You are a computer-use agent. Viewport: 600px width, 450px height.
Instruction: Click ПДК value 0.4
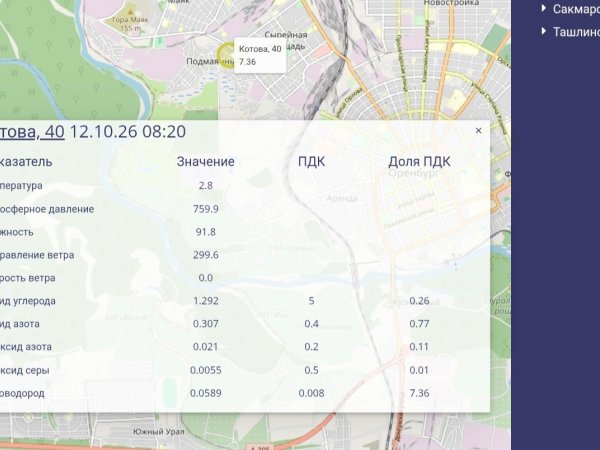[311, 324]
